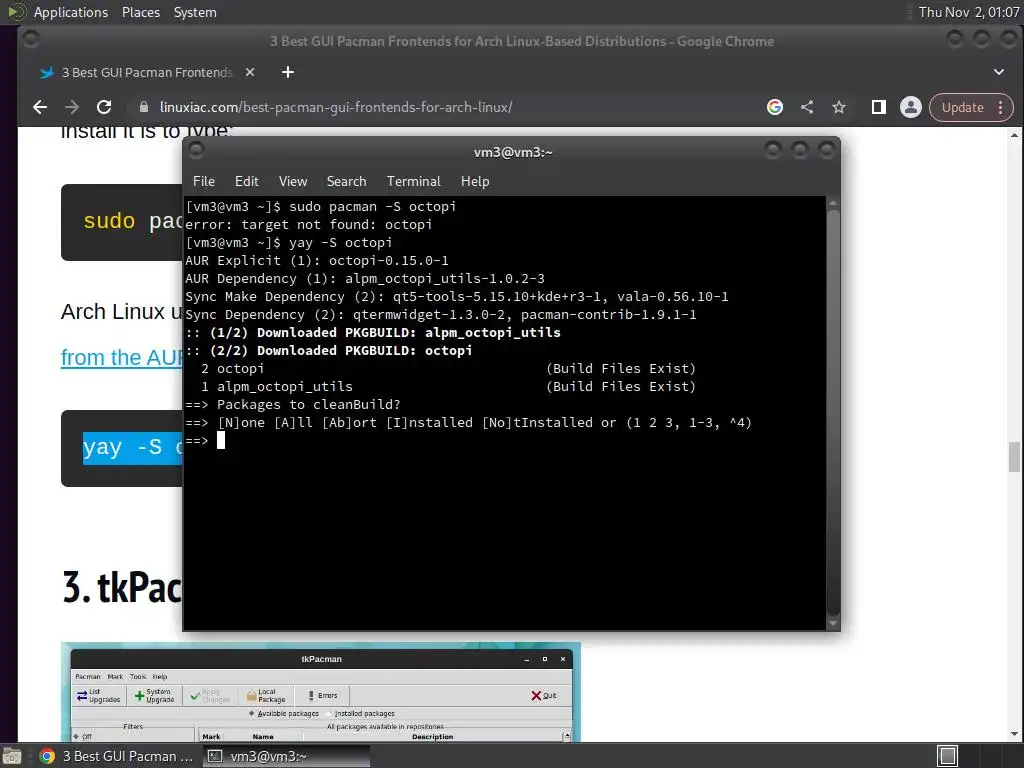This screenshot has height=768, width=1024.
Task: Close the 3 Best GUI Pacman Frontends tab
Action: 249,72
